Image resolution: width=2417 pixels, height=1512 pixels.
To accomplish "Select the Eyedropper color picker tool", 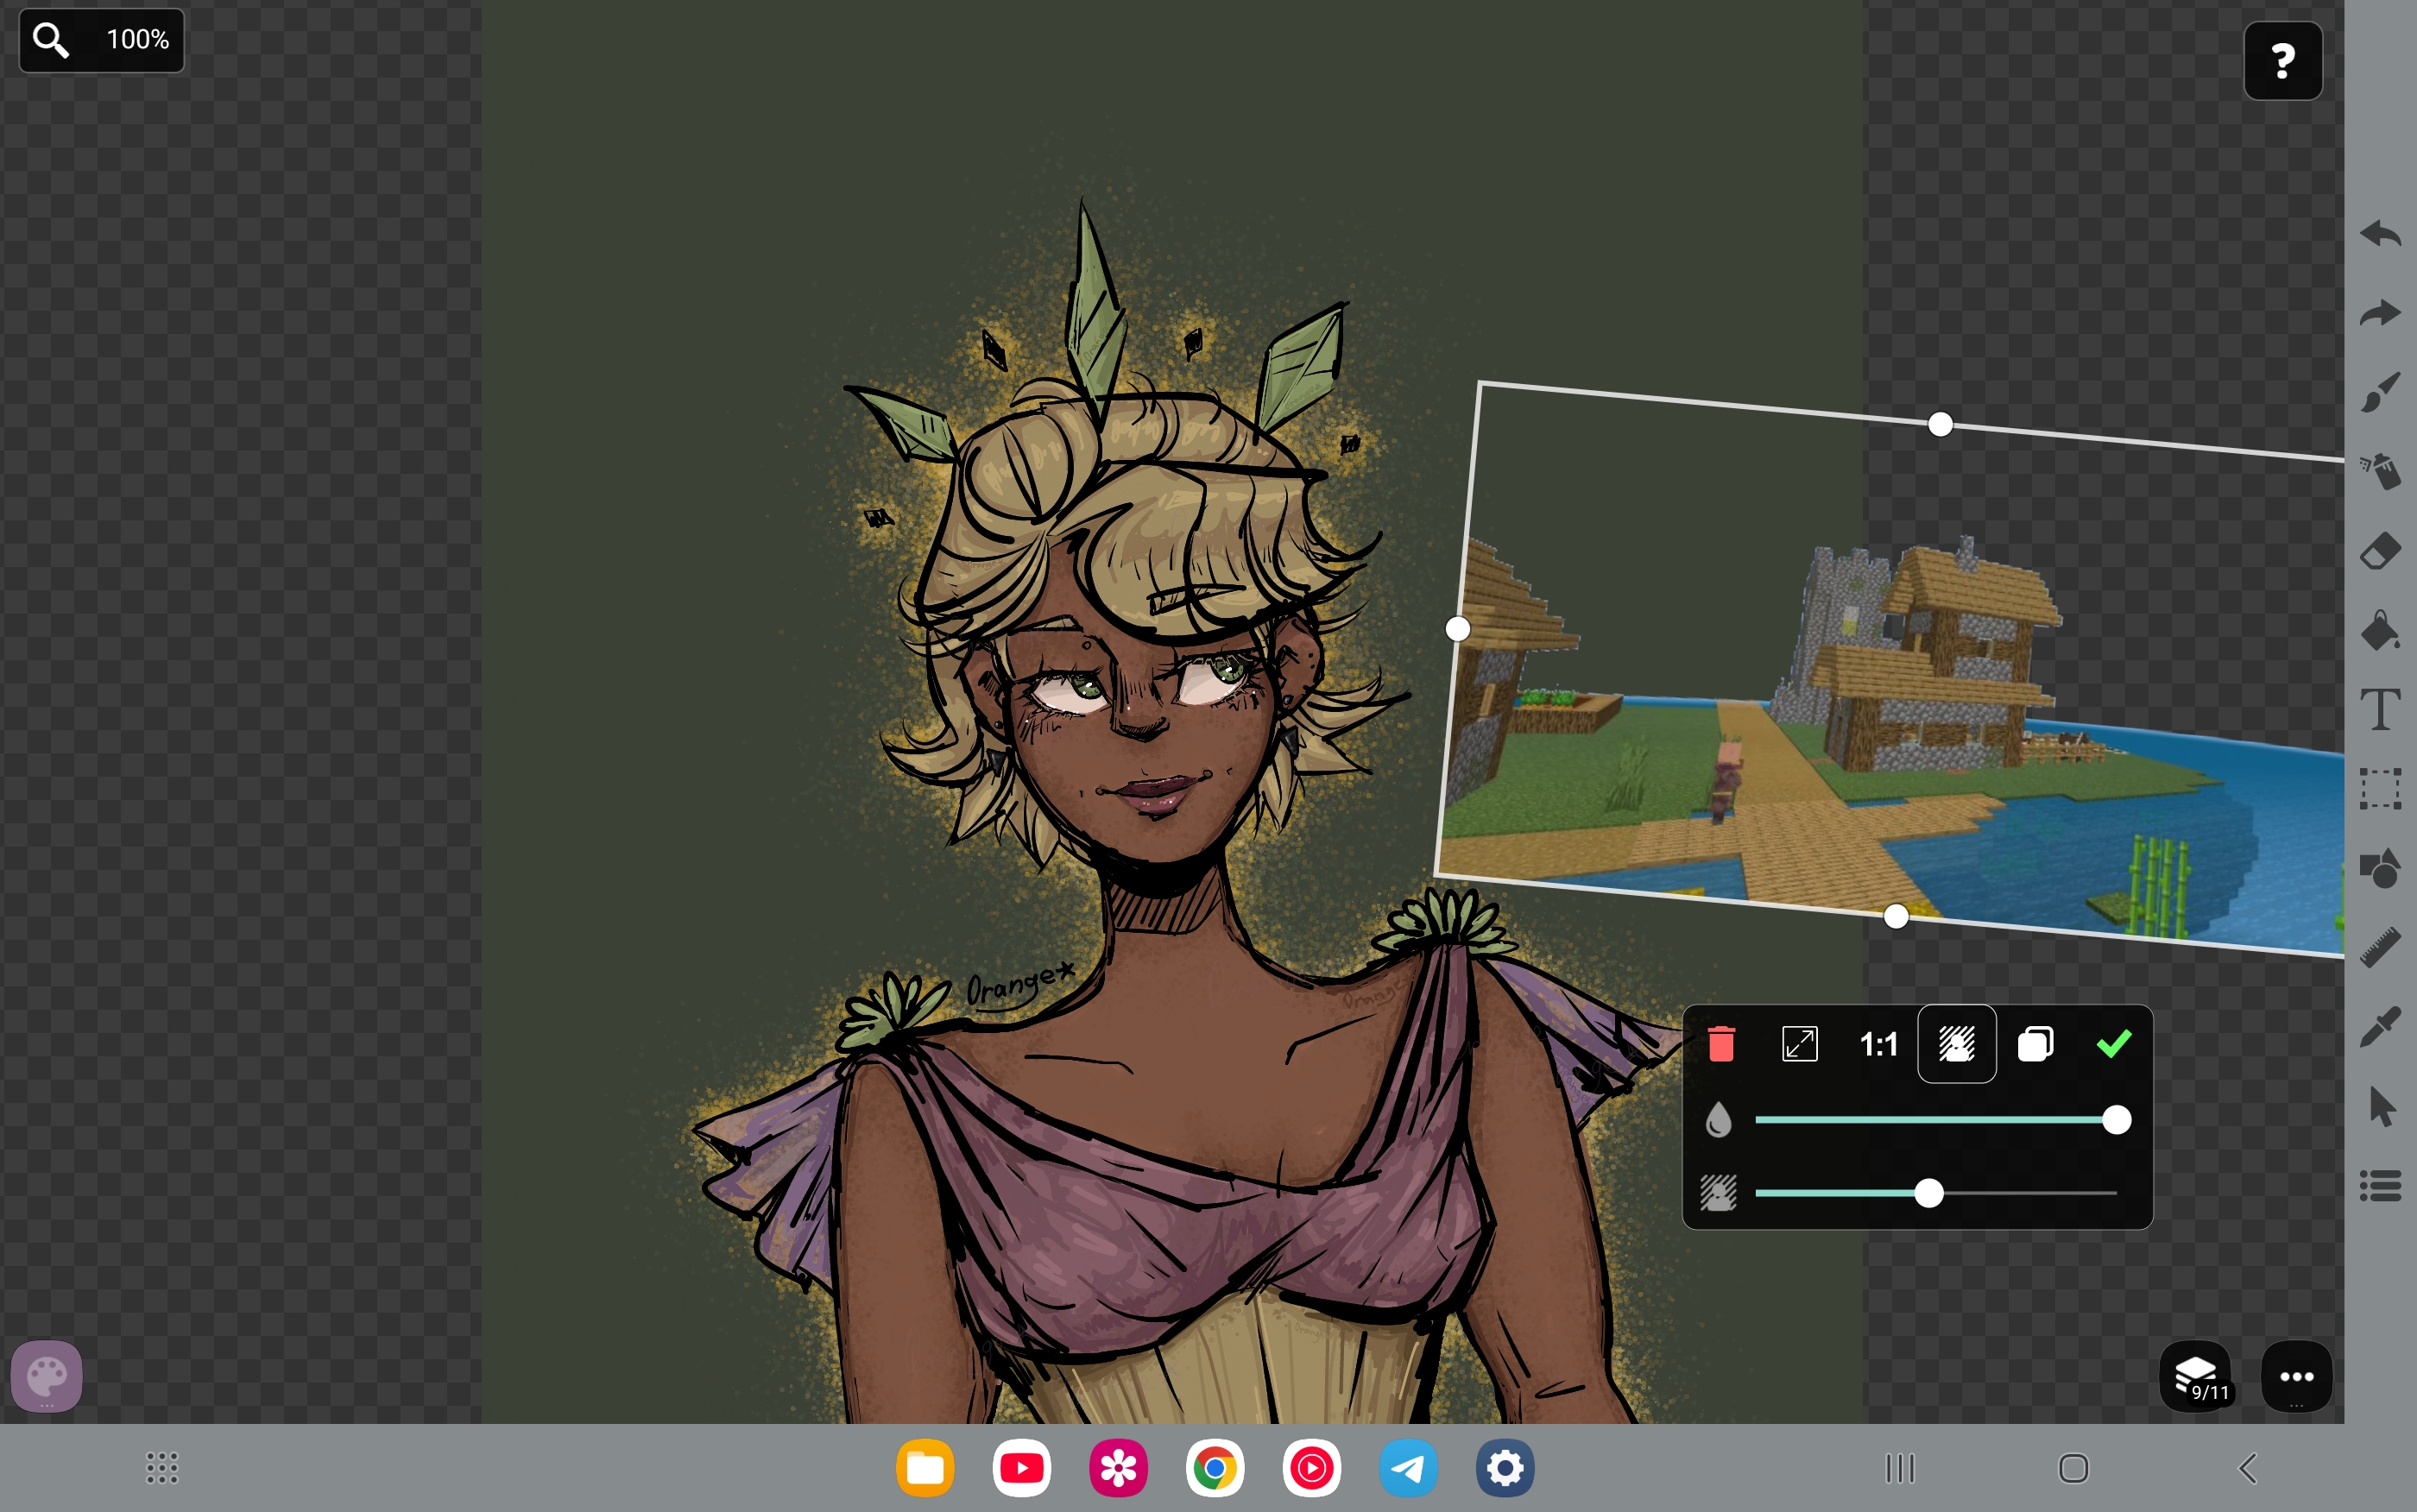I will (2380, 1027).
